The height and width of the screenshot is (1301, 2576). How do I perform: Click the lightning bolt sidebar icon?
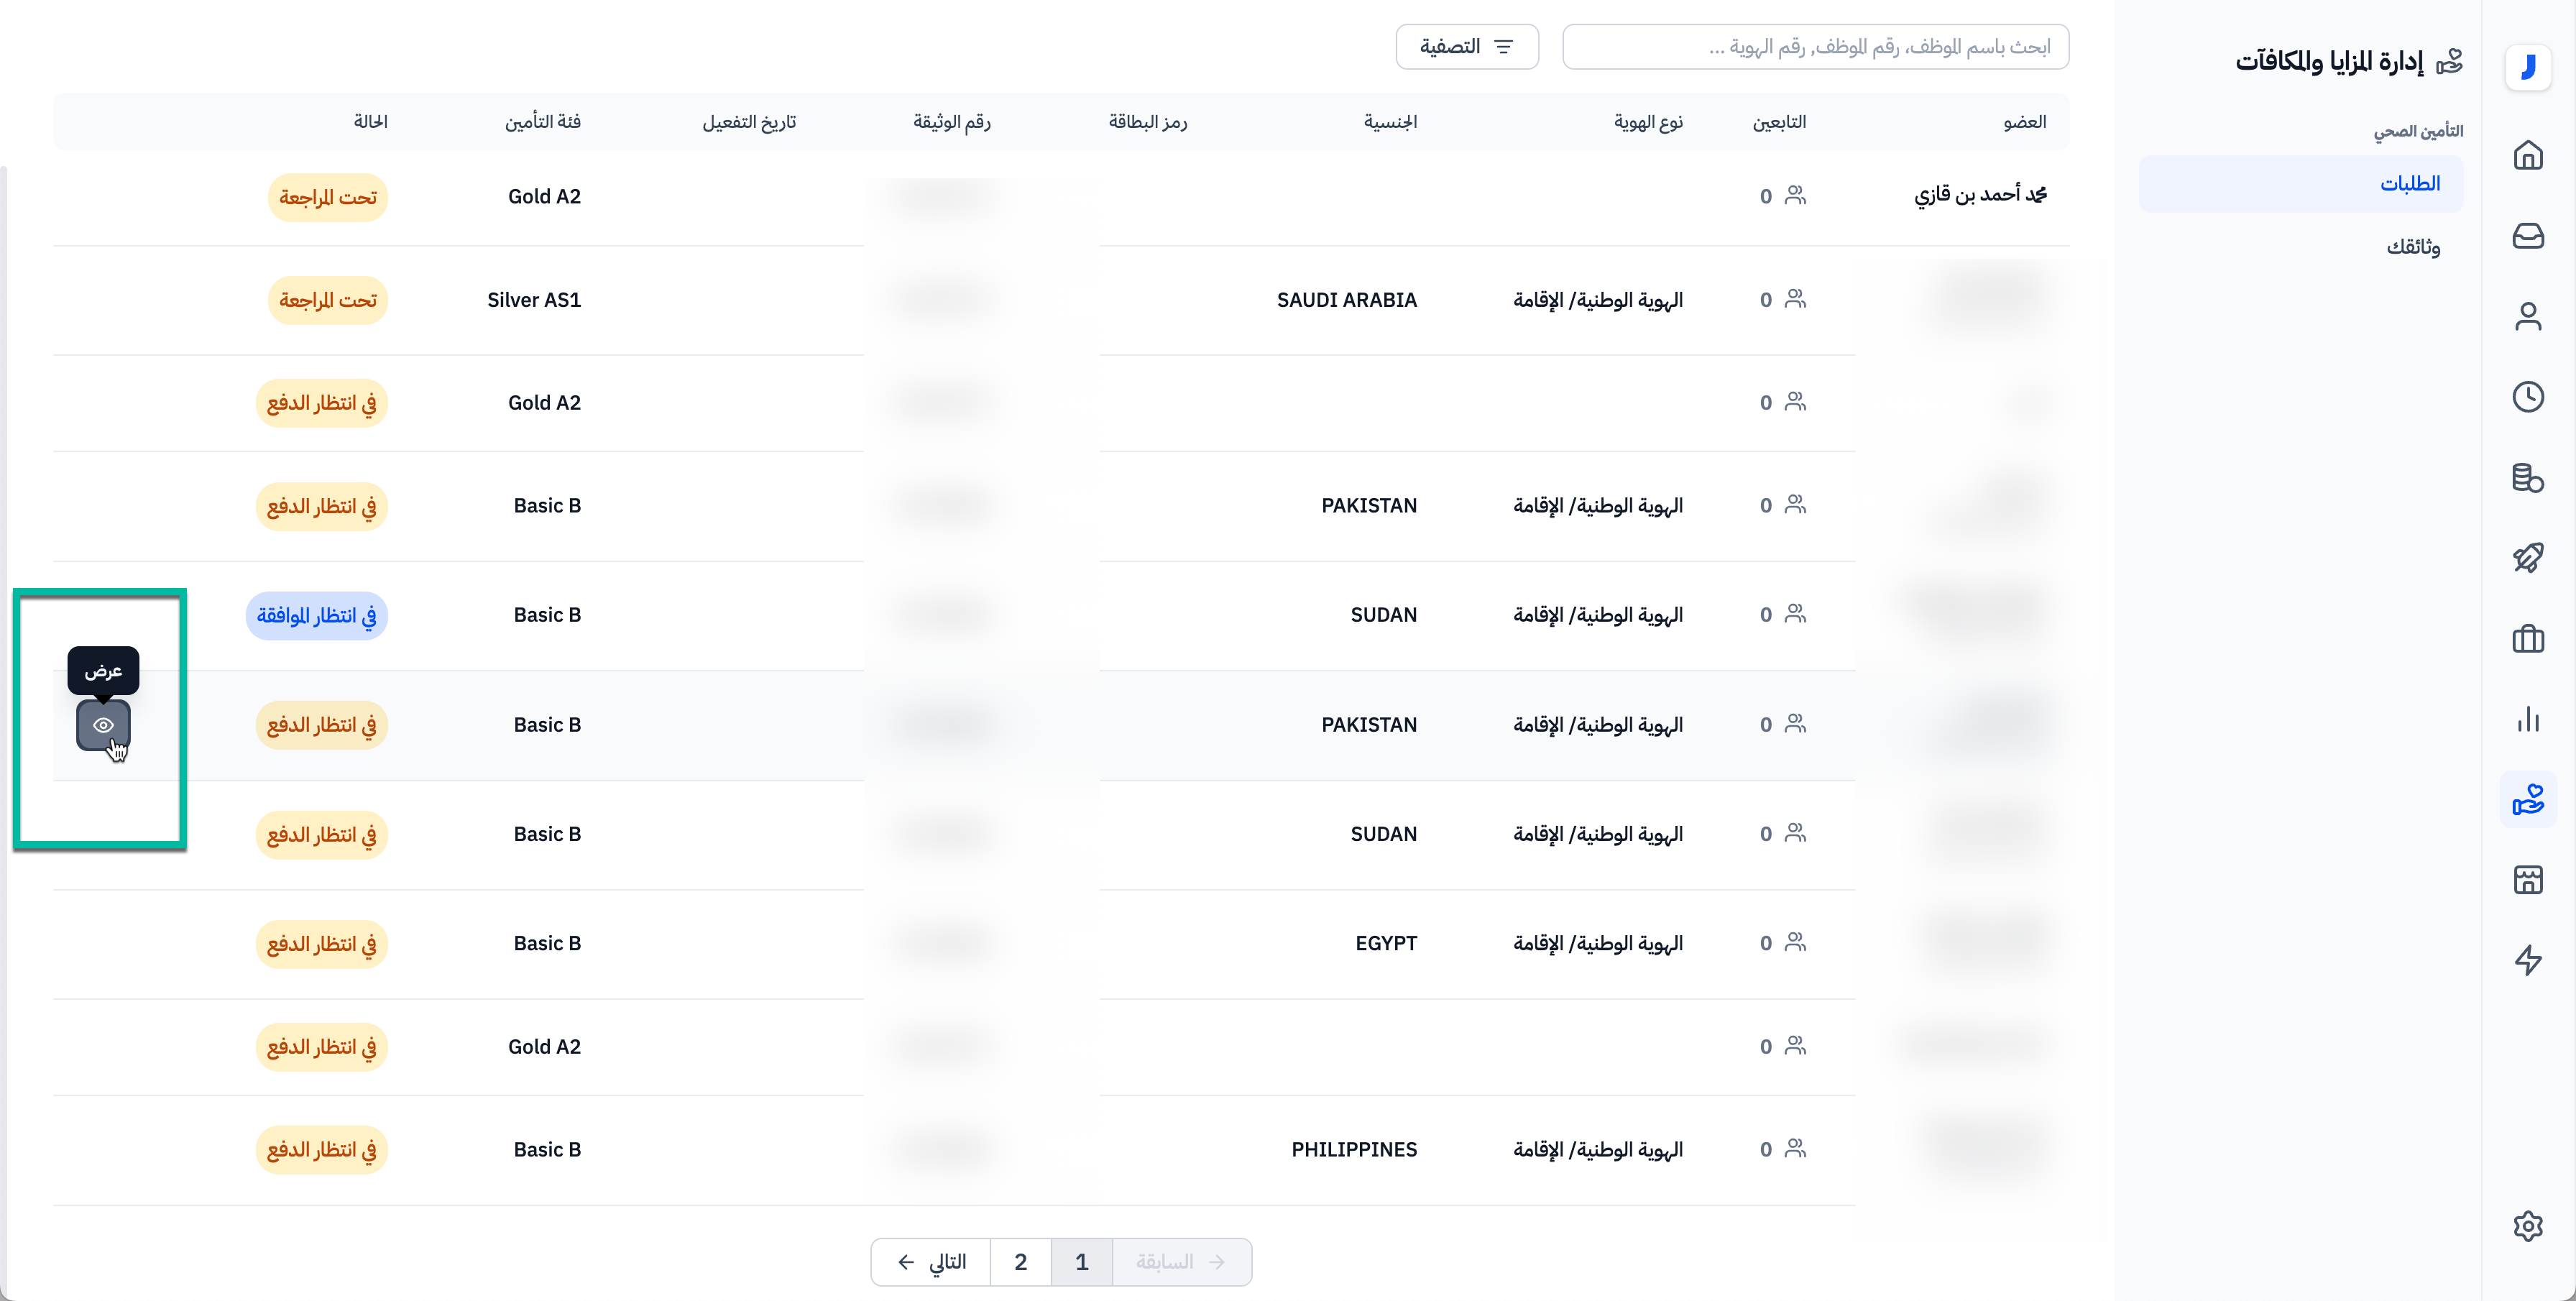2527,960
